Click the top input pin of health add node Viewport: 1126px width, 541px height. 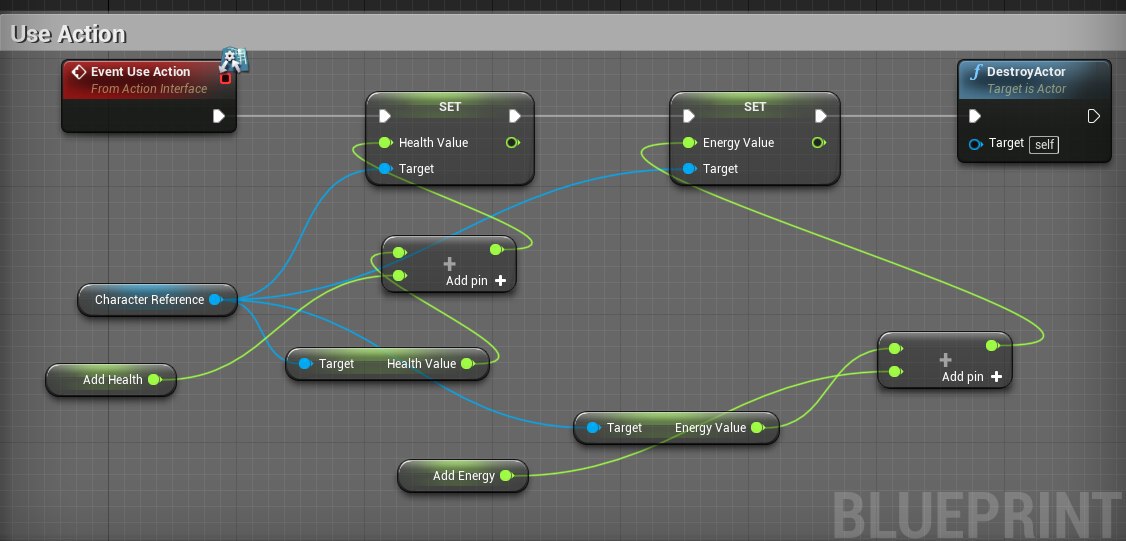[399, 252]
